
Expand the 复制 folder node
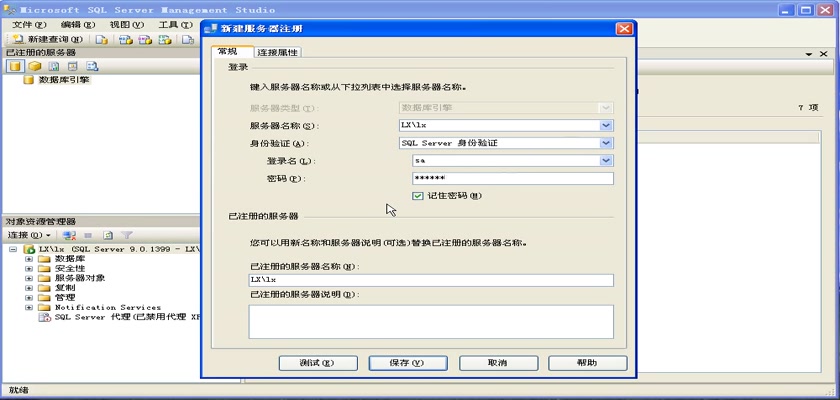[29, 288]
